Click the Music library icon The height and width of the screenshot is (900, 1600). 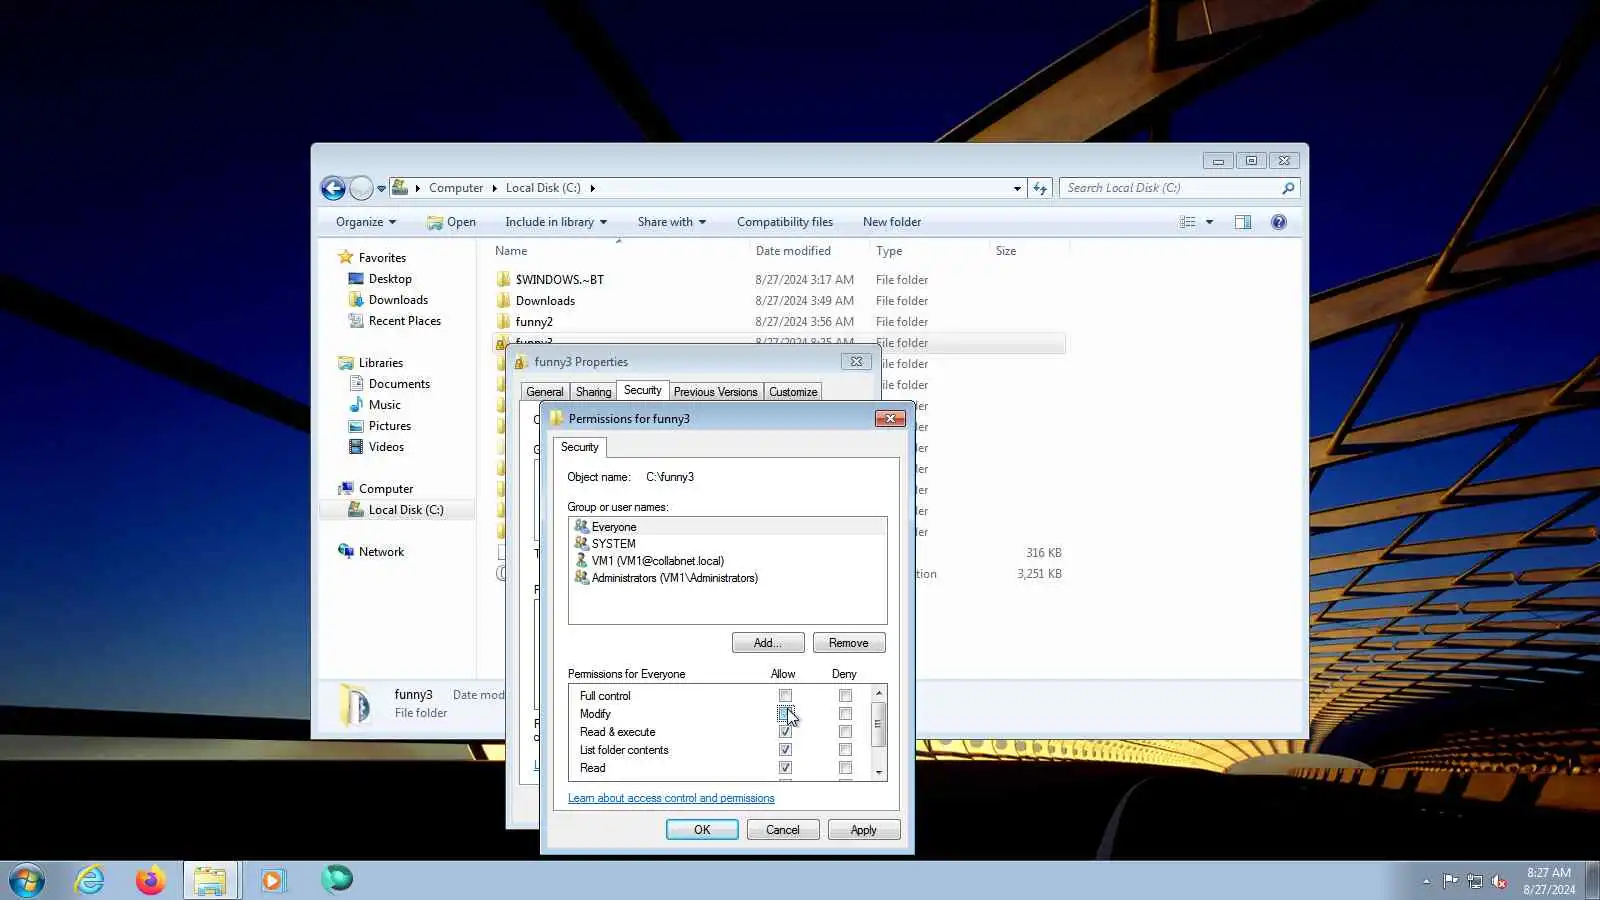point(356,405)
